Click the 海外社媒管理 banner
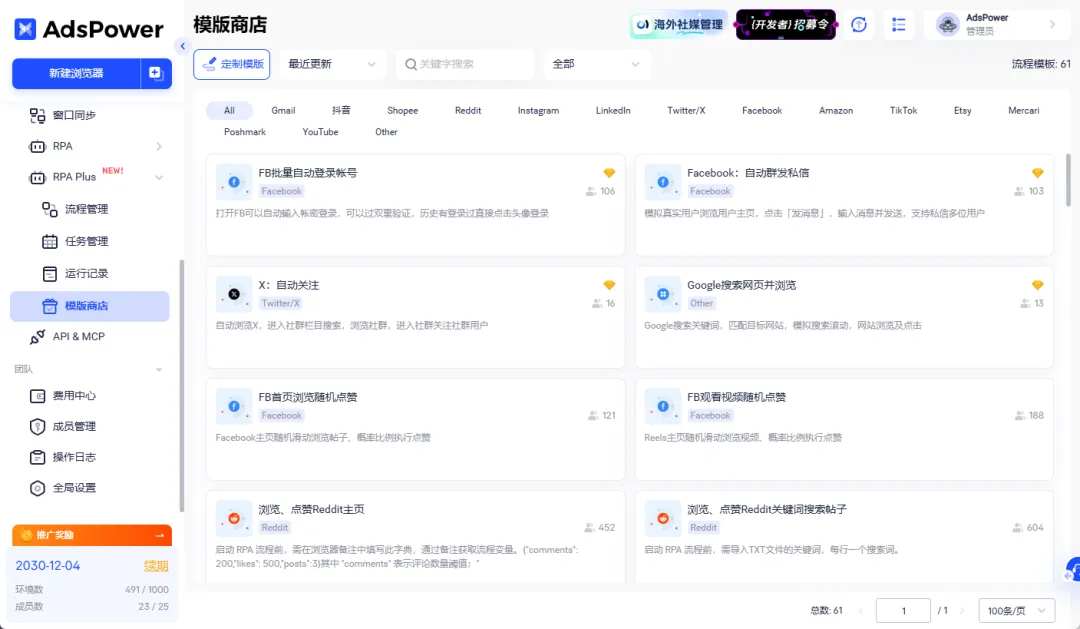Viewport: 1080px width, 629px height. [x=678, y=24]
